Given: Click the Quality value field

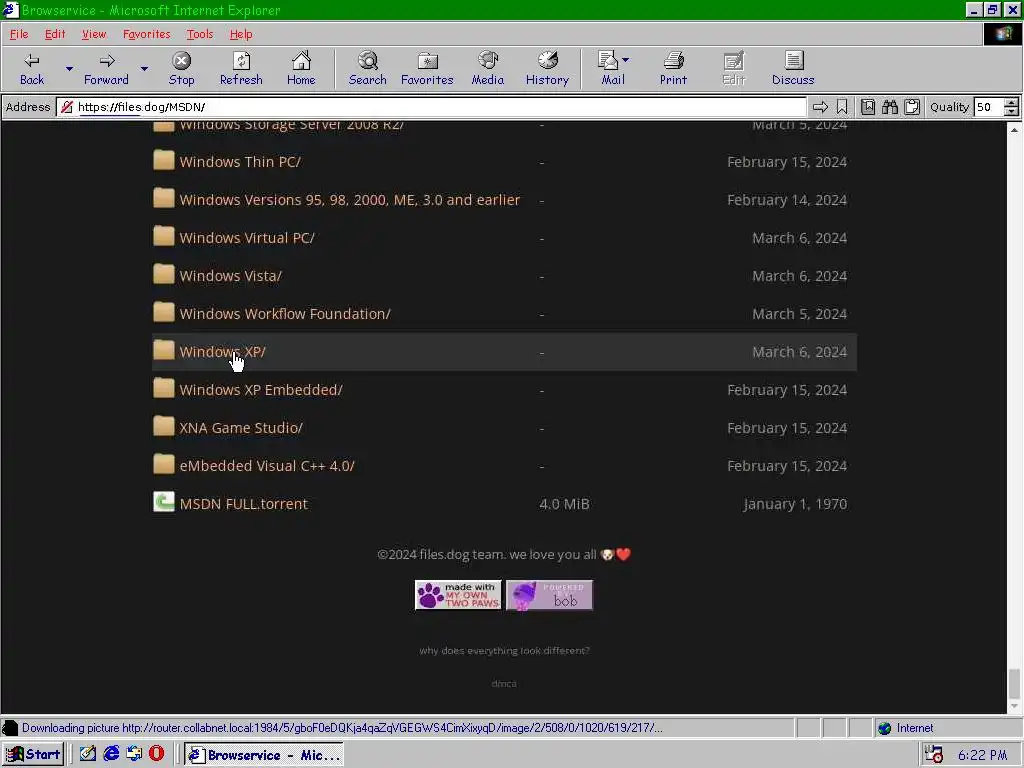Looking at the screenshot, I should point(988,107).
